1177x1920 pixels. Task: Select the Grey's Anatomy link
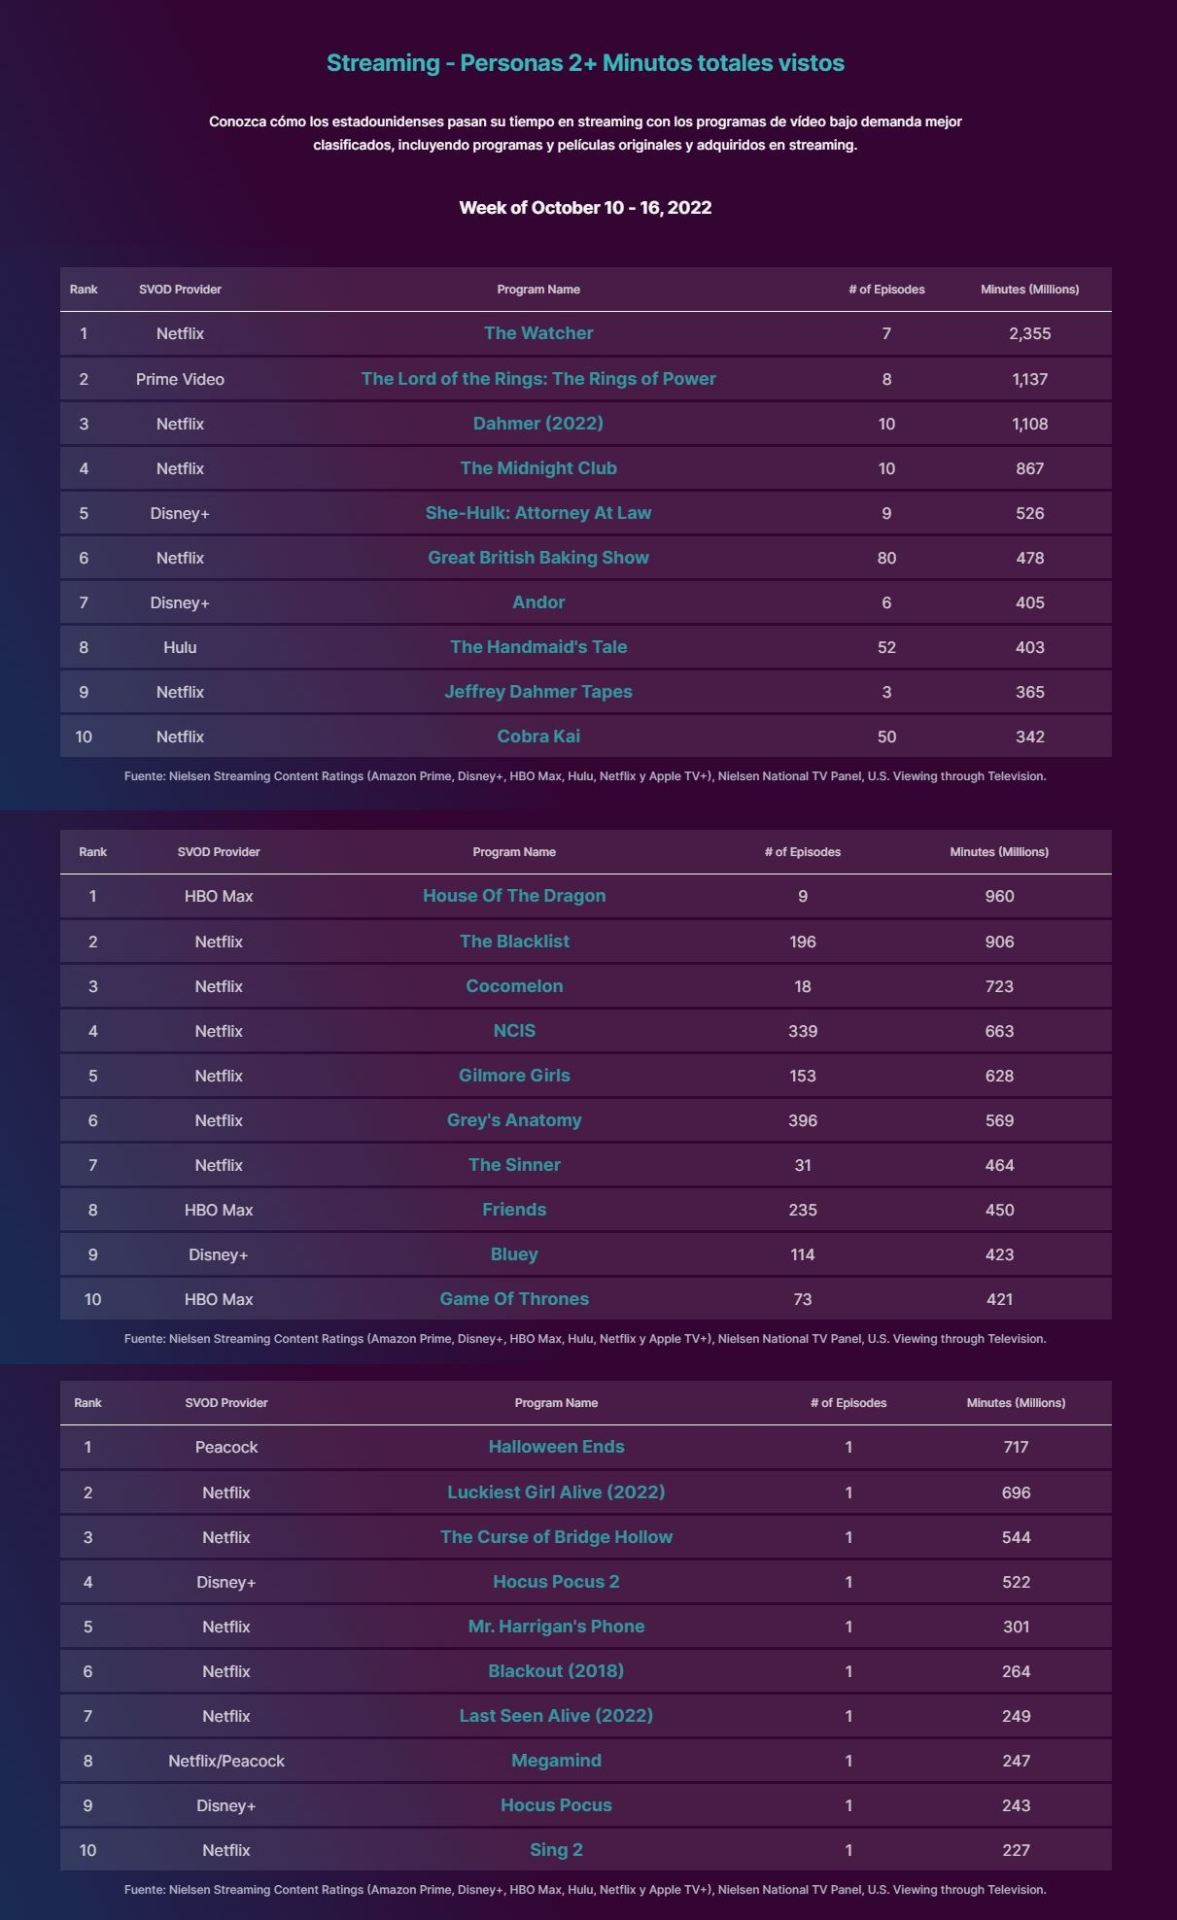[514, 1120]
